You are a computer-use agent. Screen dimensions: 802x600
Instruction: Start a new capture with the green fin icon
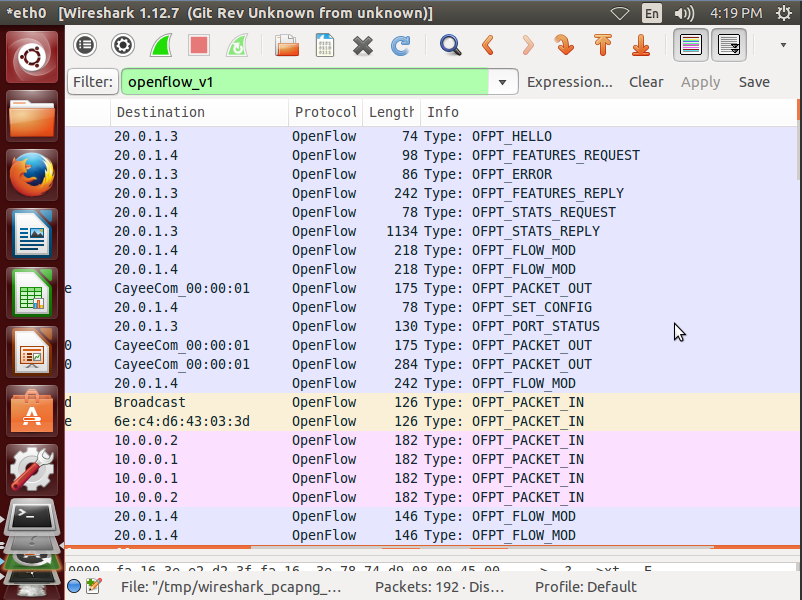tap(161, 46)
